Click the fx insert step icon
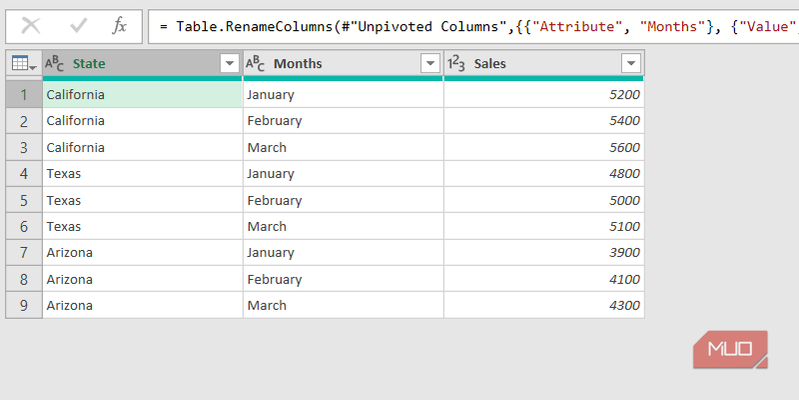The image size is (799, 400). 119,26
